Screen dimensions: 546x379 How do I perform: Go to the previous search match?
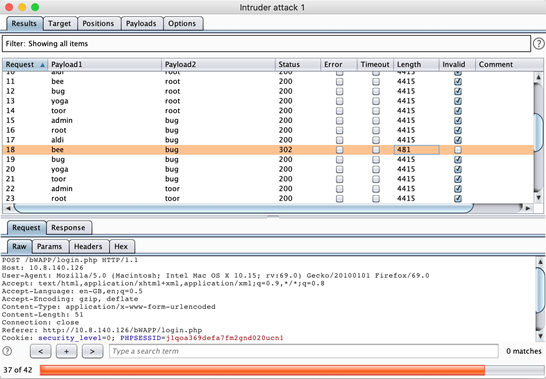pyautogui.click(x=40, y=351)
